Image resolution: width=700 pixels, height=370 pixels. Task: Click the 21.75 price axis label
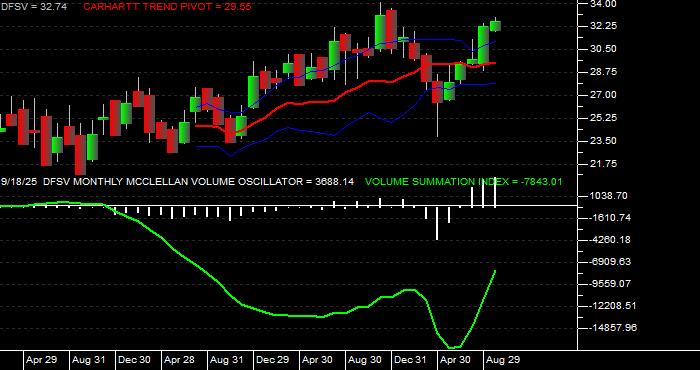pos(603,164)
